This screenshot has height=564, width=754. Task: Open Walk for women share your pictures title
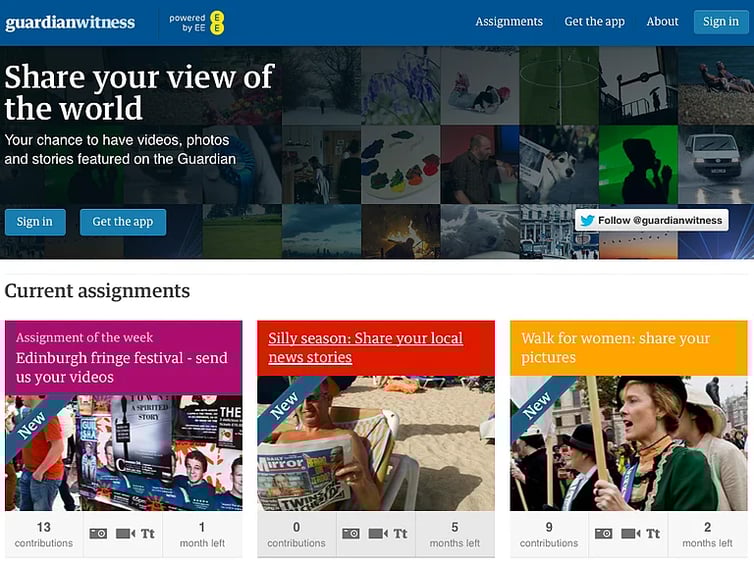(616, 348)
